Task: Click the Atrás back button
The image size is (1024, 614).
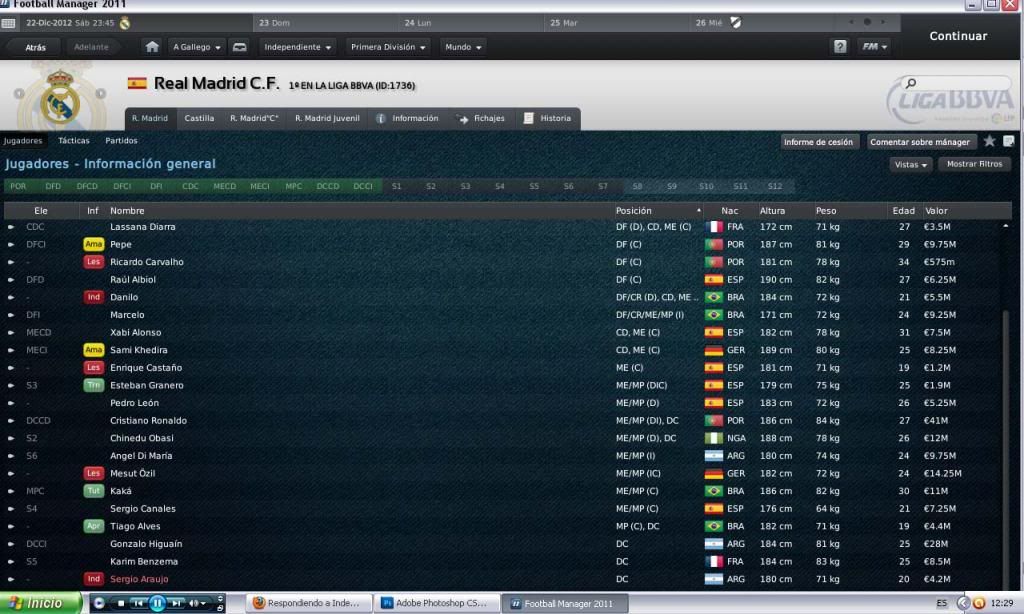Action: tap(35, 47)
